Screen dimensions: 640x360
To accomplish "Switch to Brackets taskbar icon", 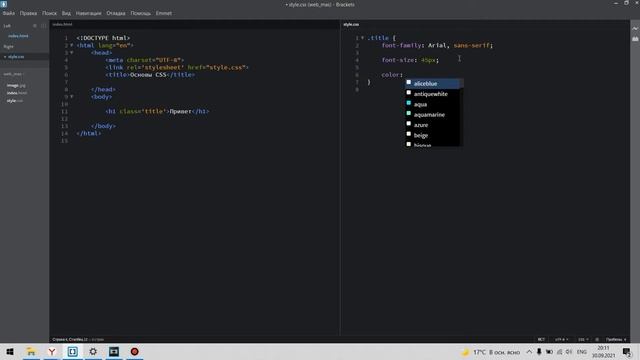I will tap(73, 351).
